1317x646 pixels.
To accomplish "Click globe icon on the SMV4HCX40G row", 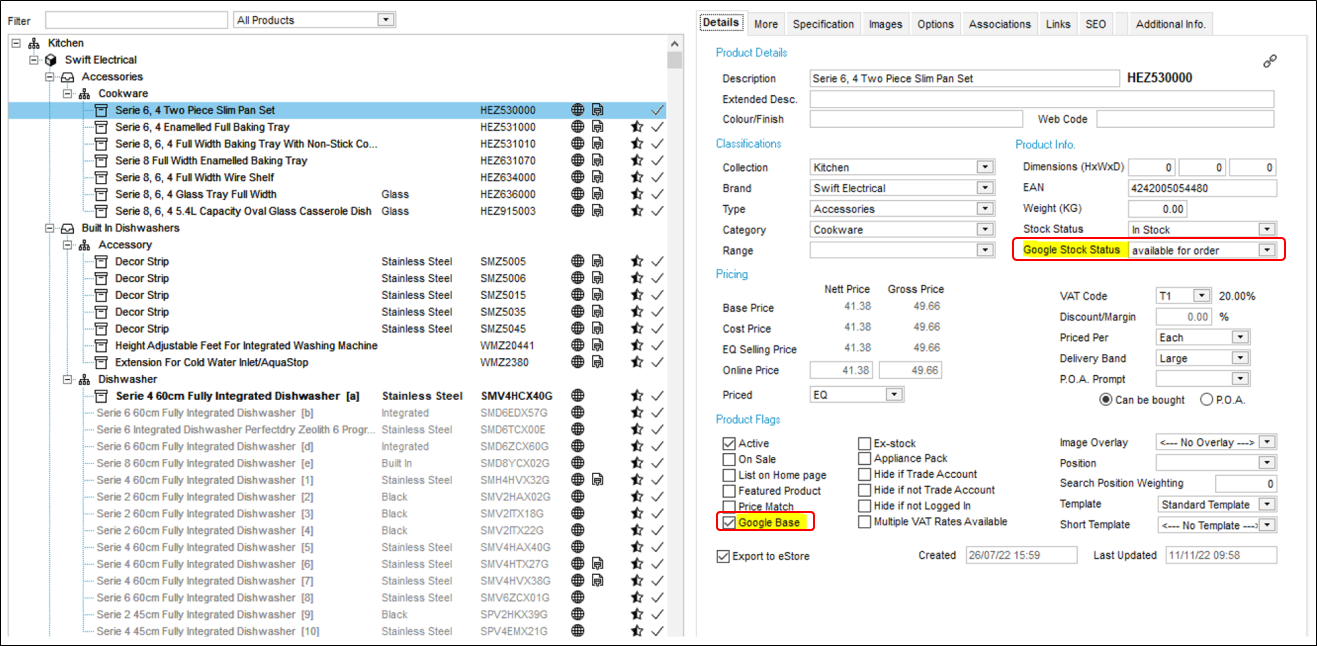I will (578, 396).
